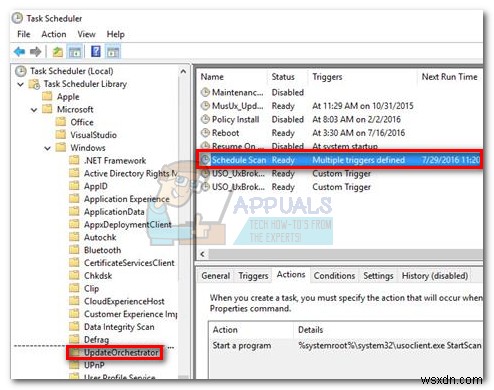
Task: Select the Reboot task row
Action: click(340, 133)
